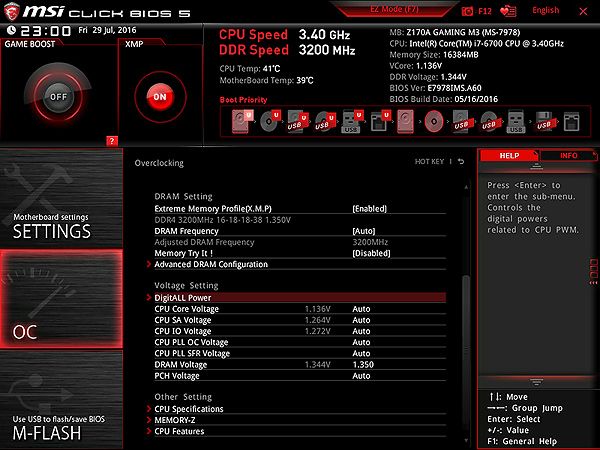Change Extreme Memory Profile (X.M.P) Enabled value
600x450 pixels.
[x=369, y=209]
